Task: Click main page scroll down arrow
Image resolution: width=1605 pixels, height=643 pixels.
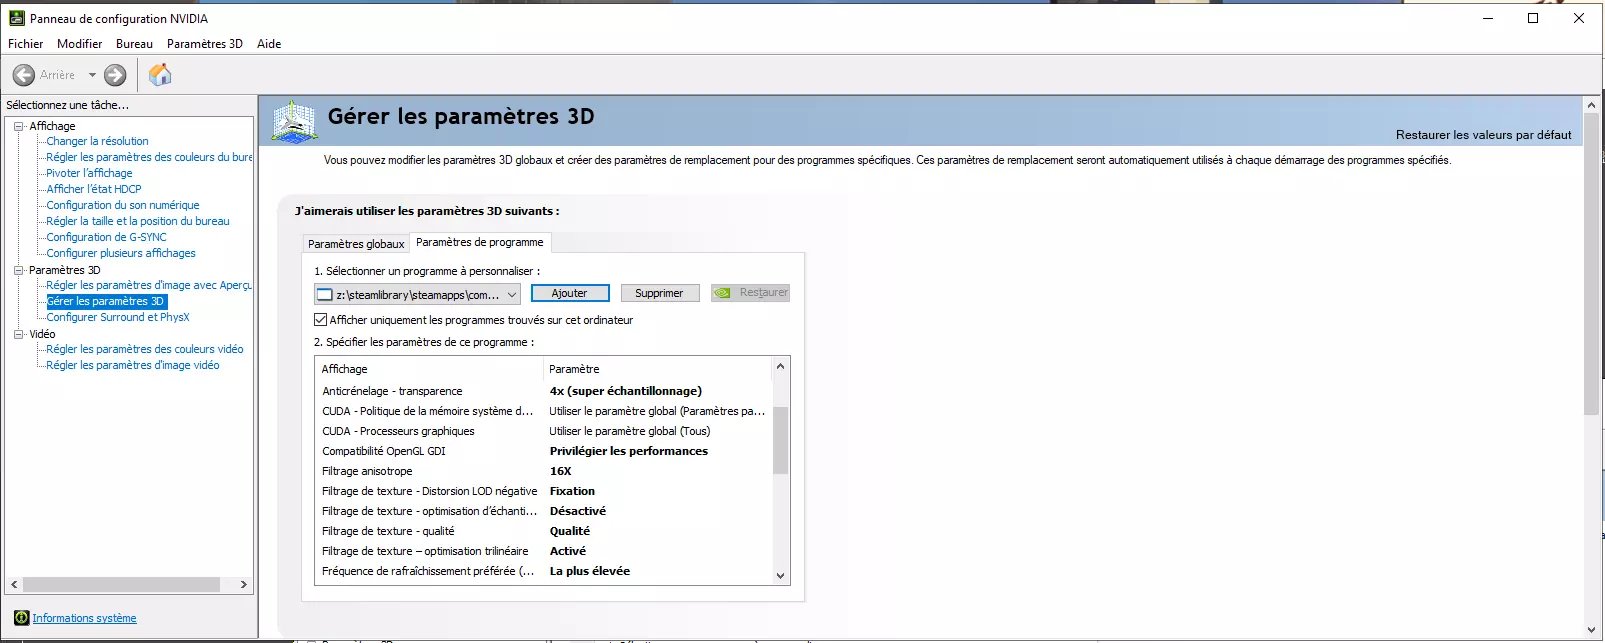Action: [1592, 630]
